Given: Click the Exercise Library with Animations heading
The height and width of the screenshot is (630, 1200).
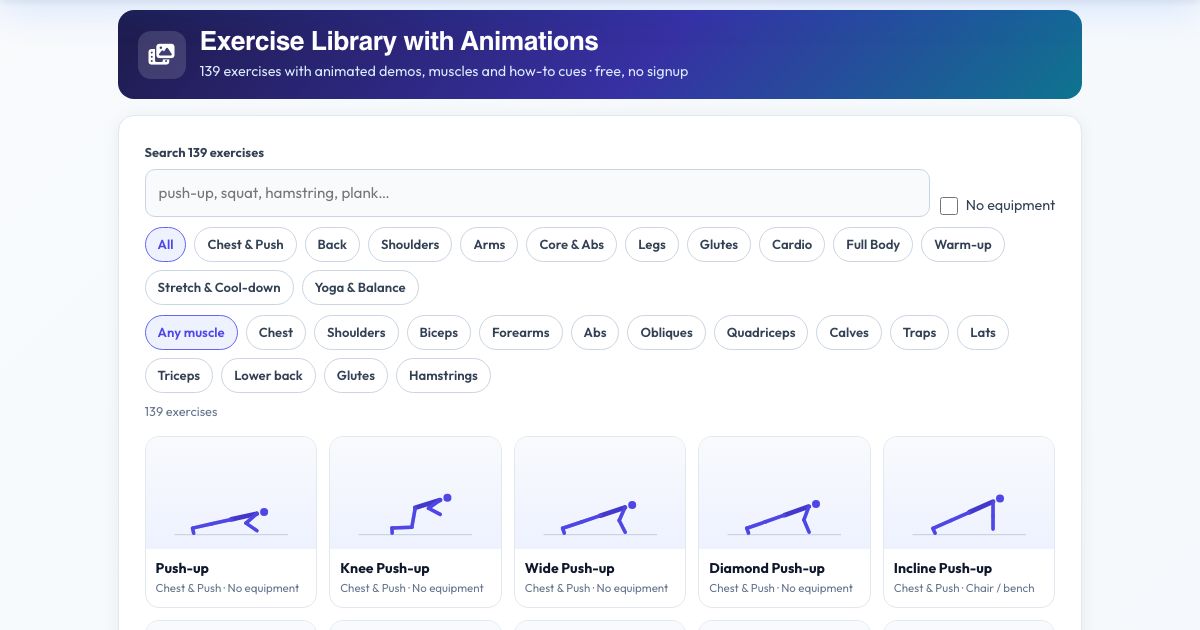Looking at the screenshot, I should [x=399, y=41].
